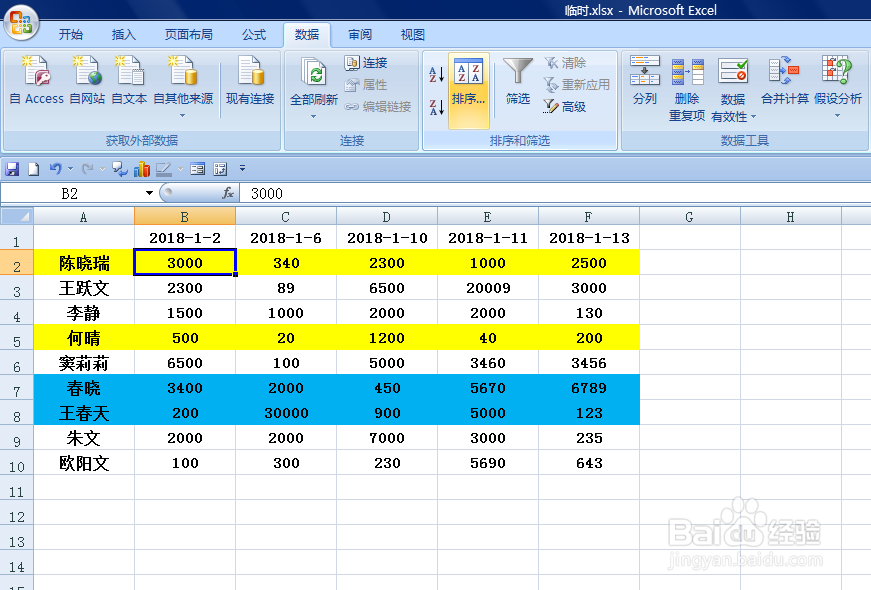Switch to the View (视图) tab

tap(413, 35)
